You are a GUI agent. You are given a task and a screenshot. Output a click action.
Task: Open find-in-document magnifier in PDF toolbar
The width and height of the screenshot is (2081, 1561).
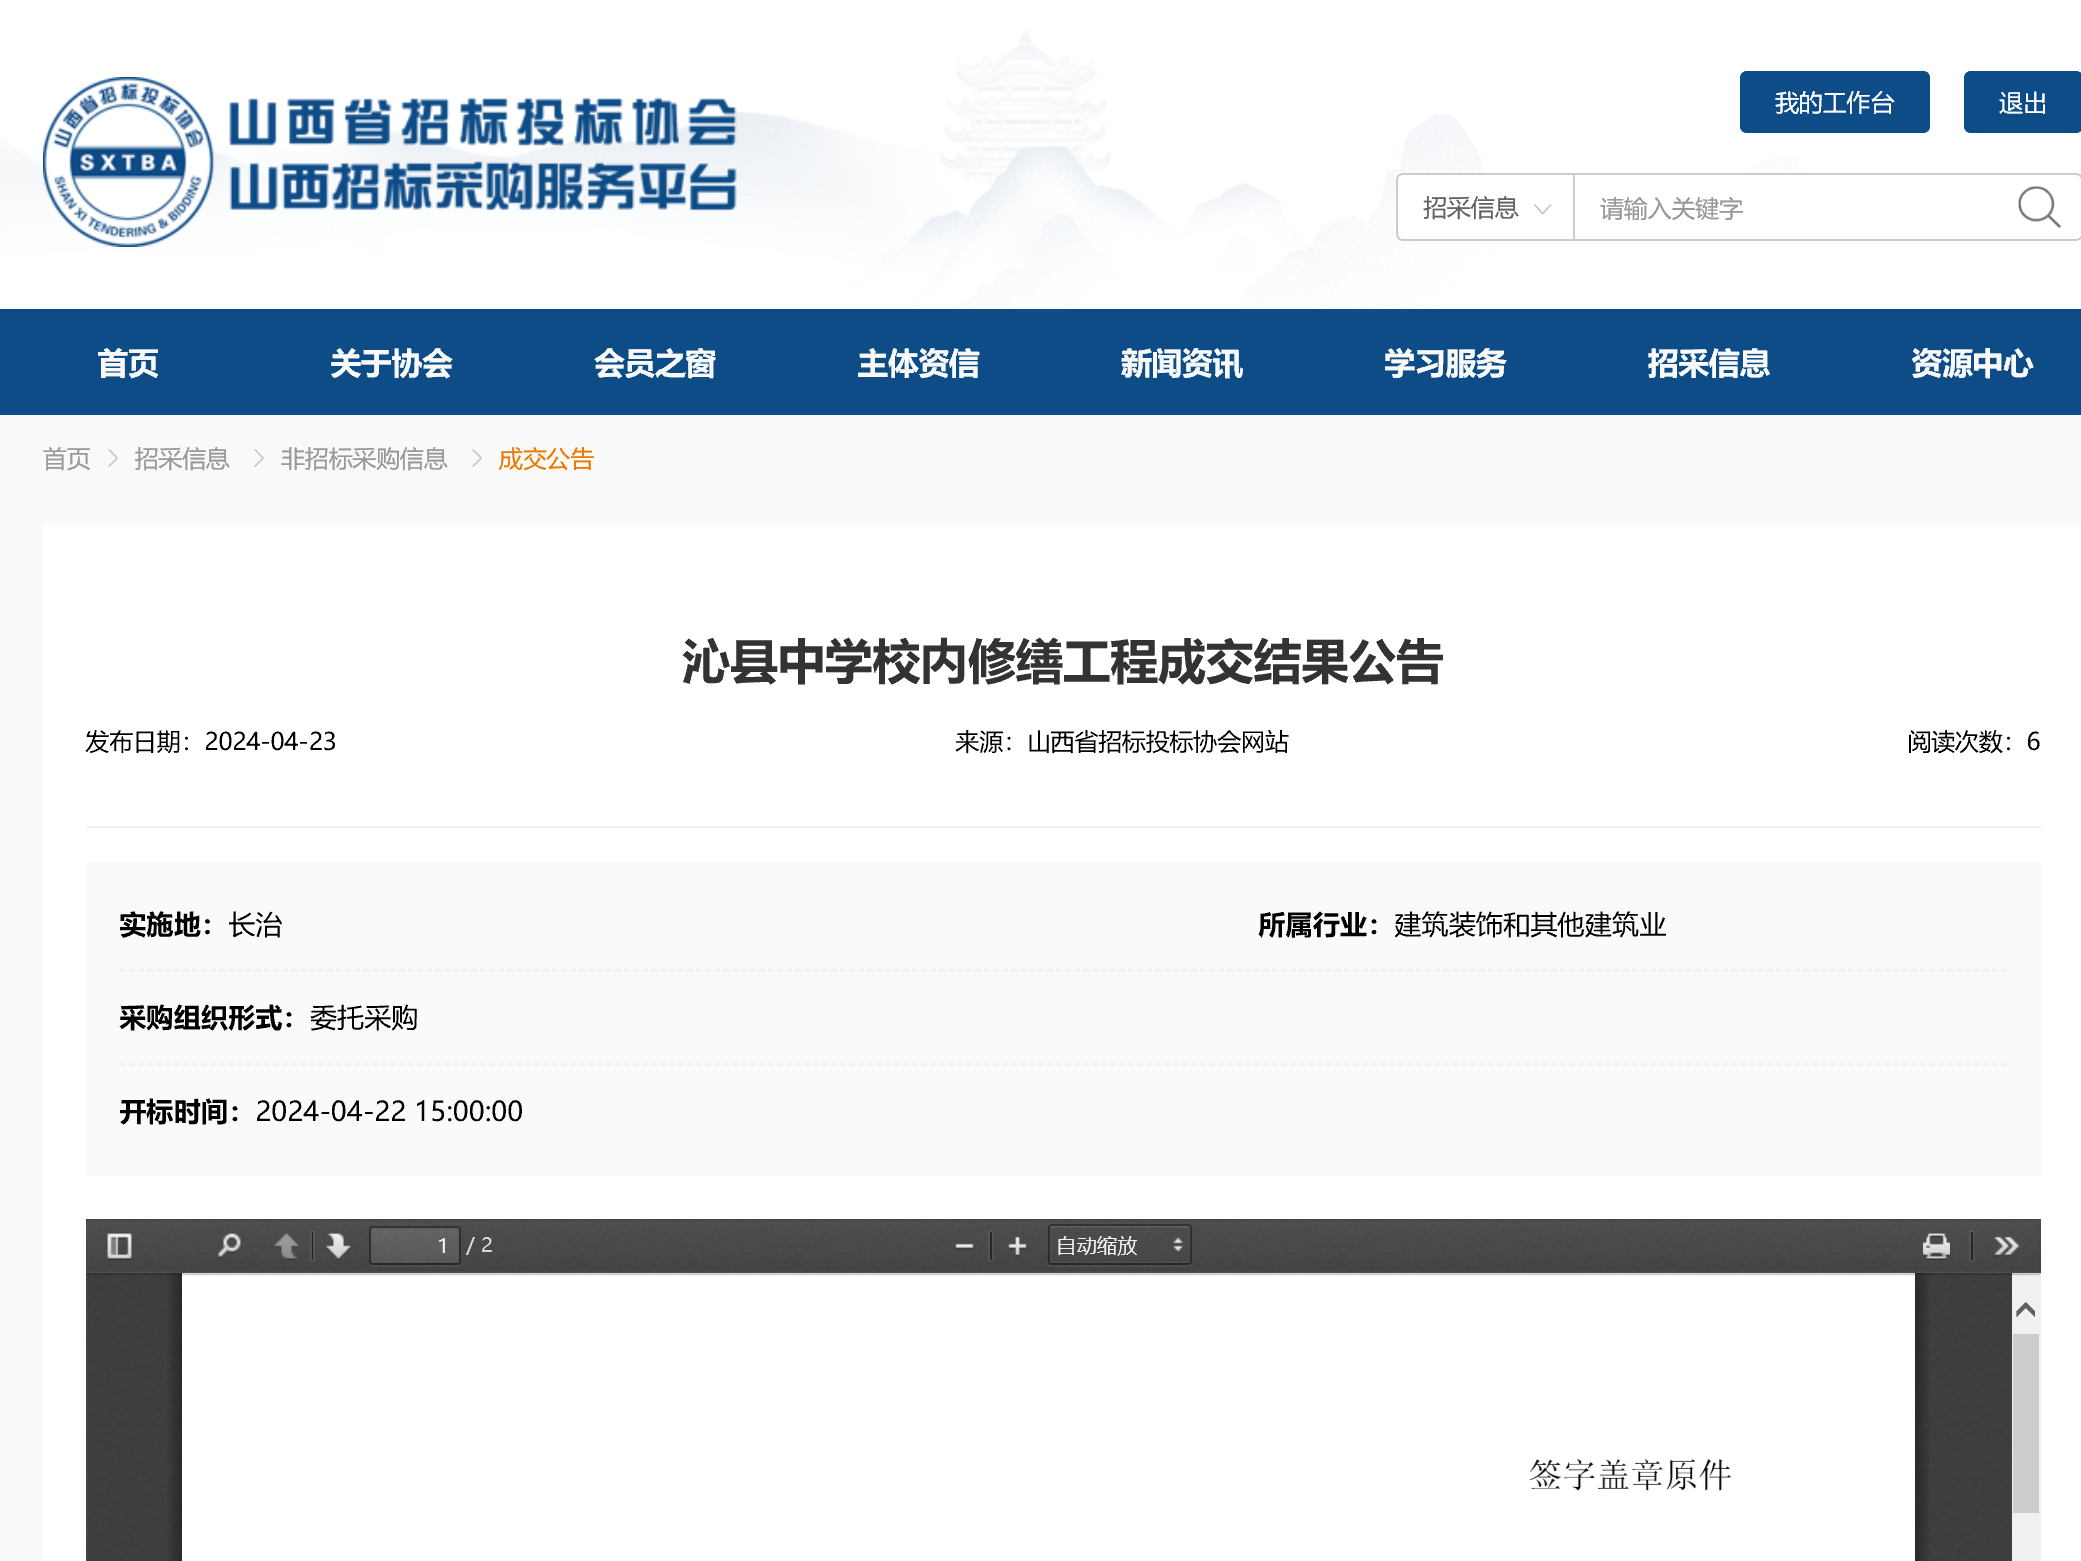click(229, 1245)
